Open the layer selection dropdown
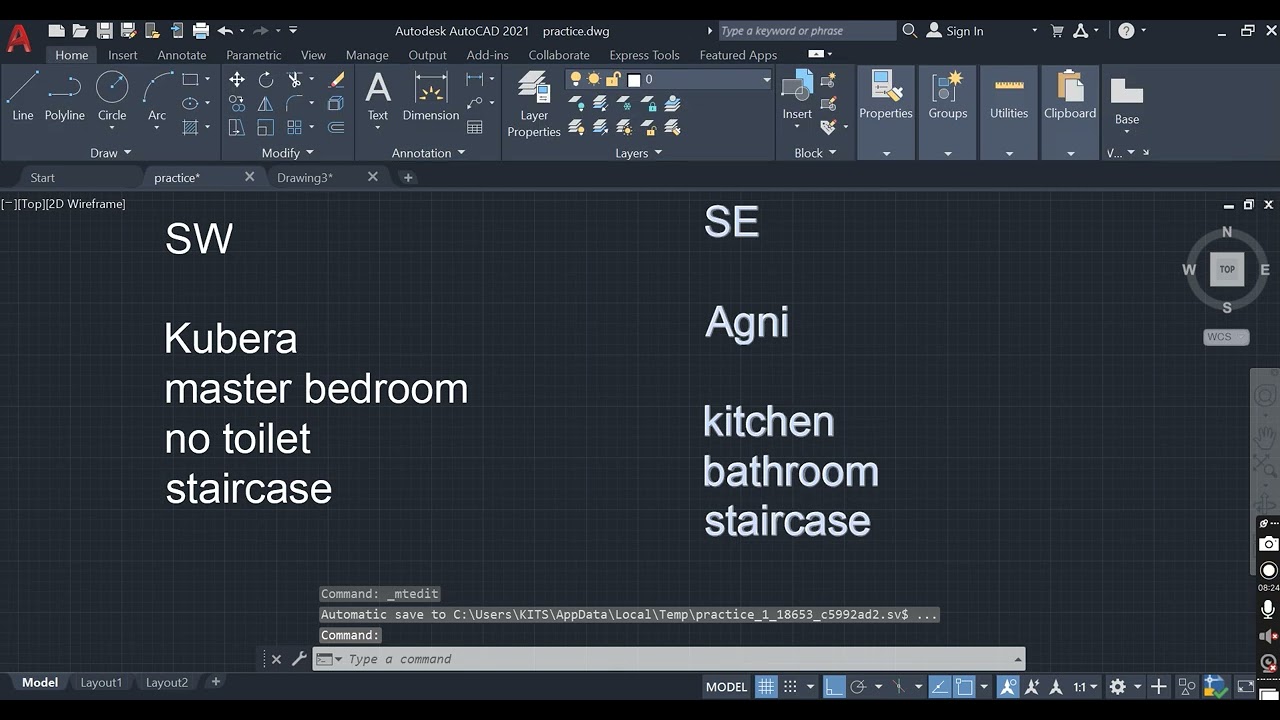The height and width of the screenshot is (720, 1280). (767, 79)
